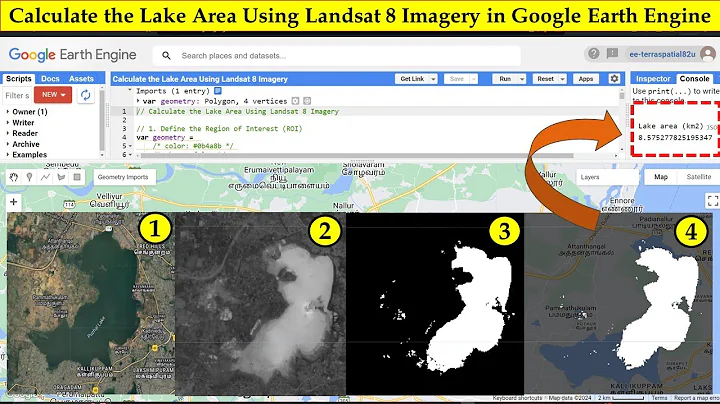This screenshot has height=404, width=720.
Task: Focus the Filter scripts field
Action: pos(17,95)
